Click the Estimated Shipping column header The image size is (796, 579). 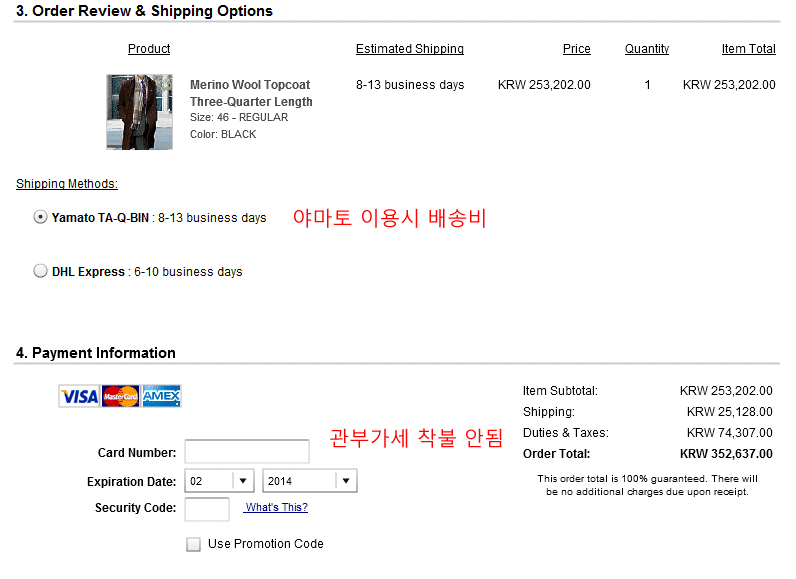tap(410, 49)
